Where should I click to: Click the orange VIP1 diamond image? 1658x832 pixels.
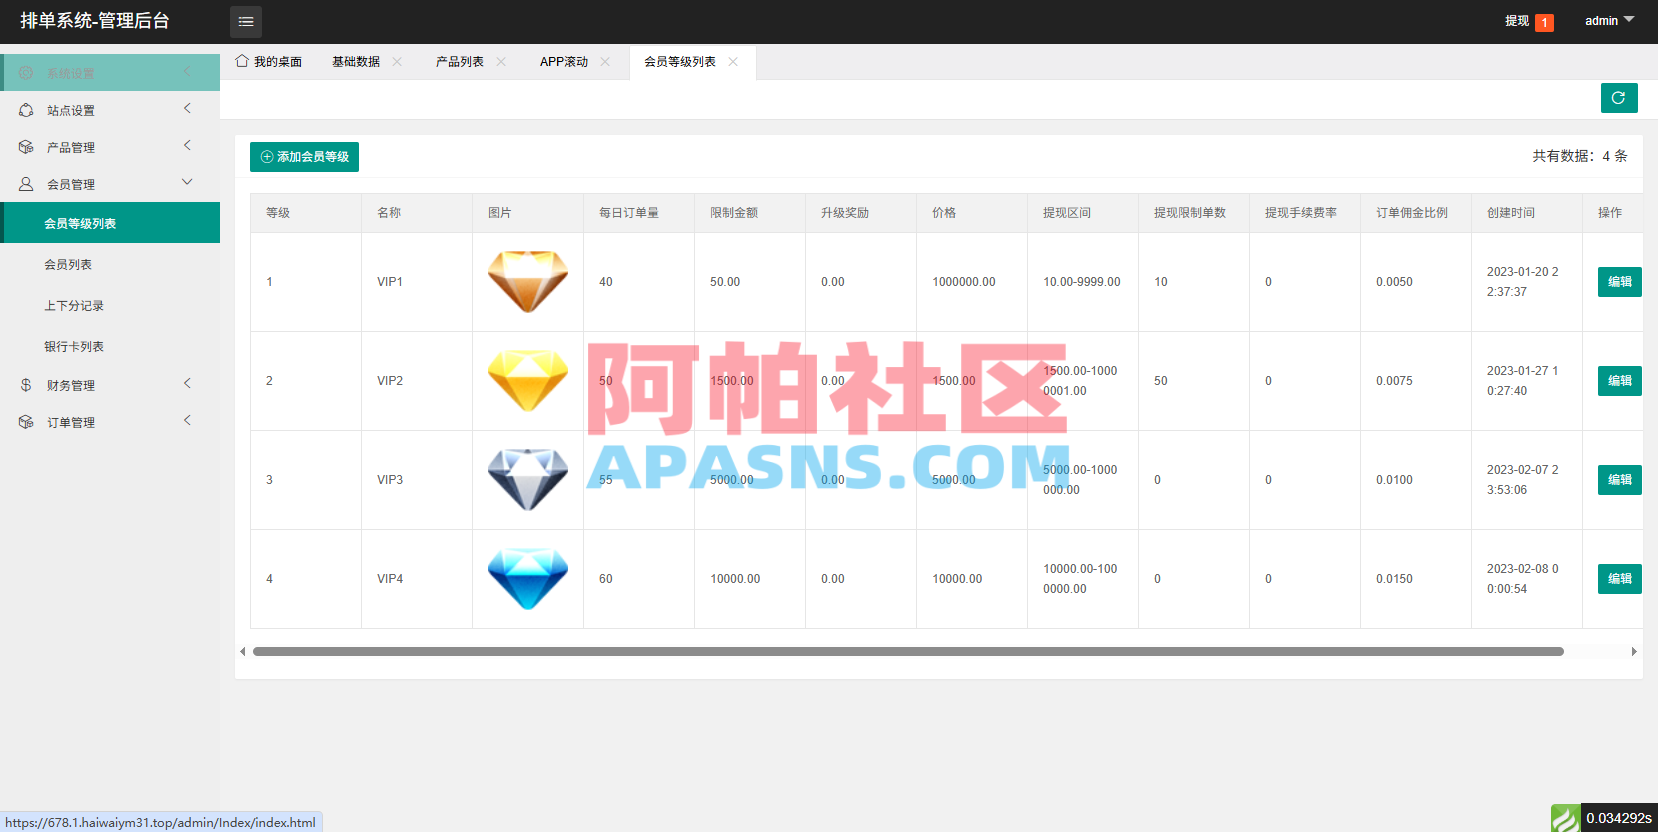(528, 282)
